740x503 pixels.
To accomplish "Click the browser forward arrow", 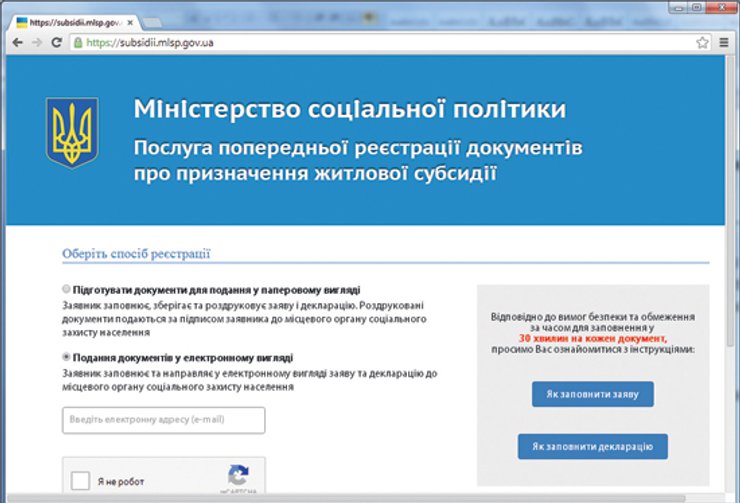I will 35,42.
